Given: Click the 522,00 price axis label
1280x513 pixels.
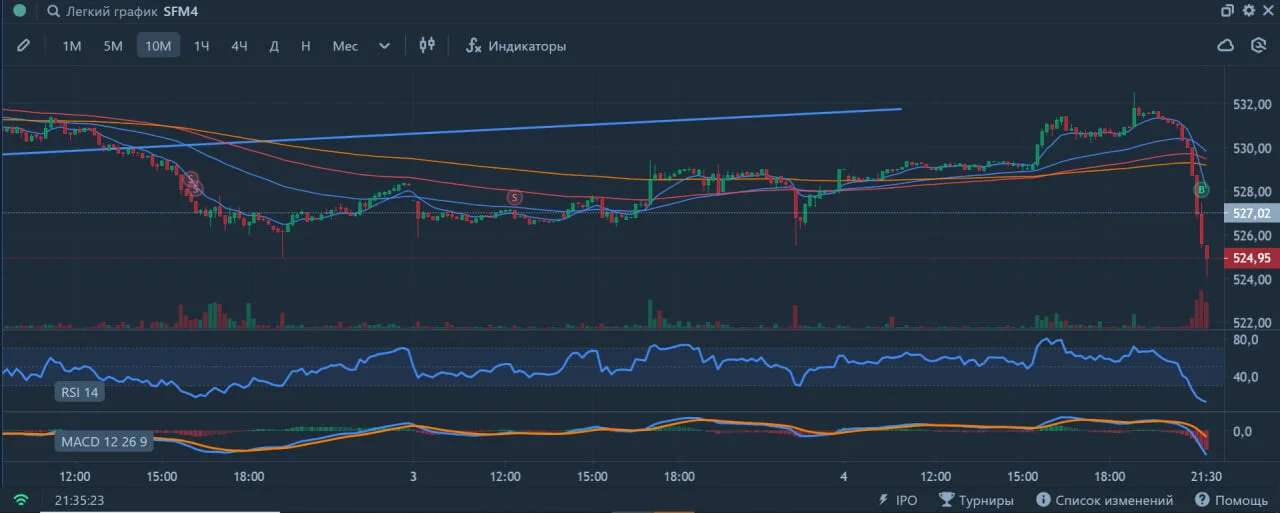Looking at the screenshot, I should tap(1252, 323).
